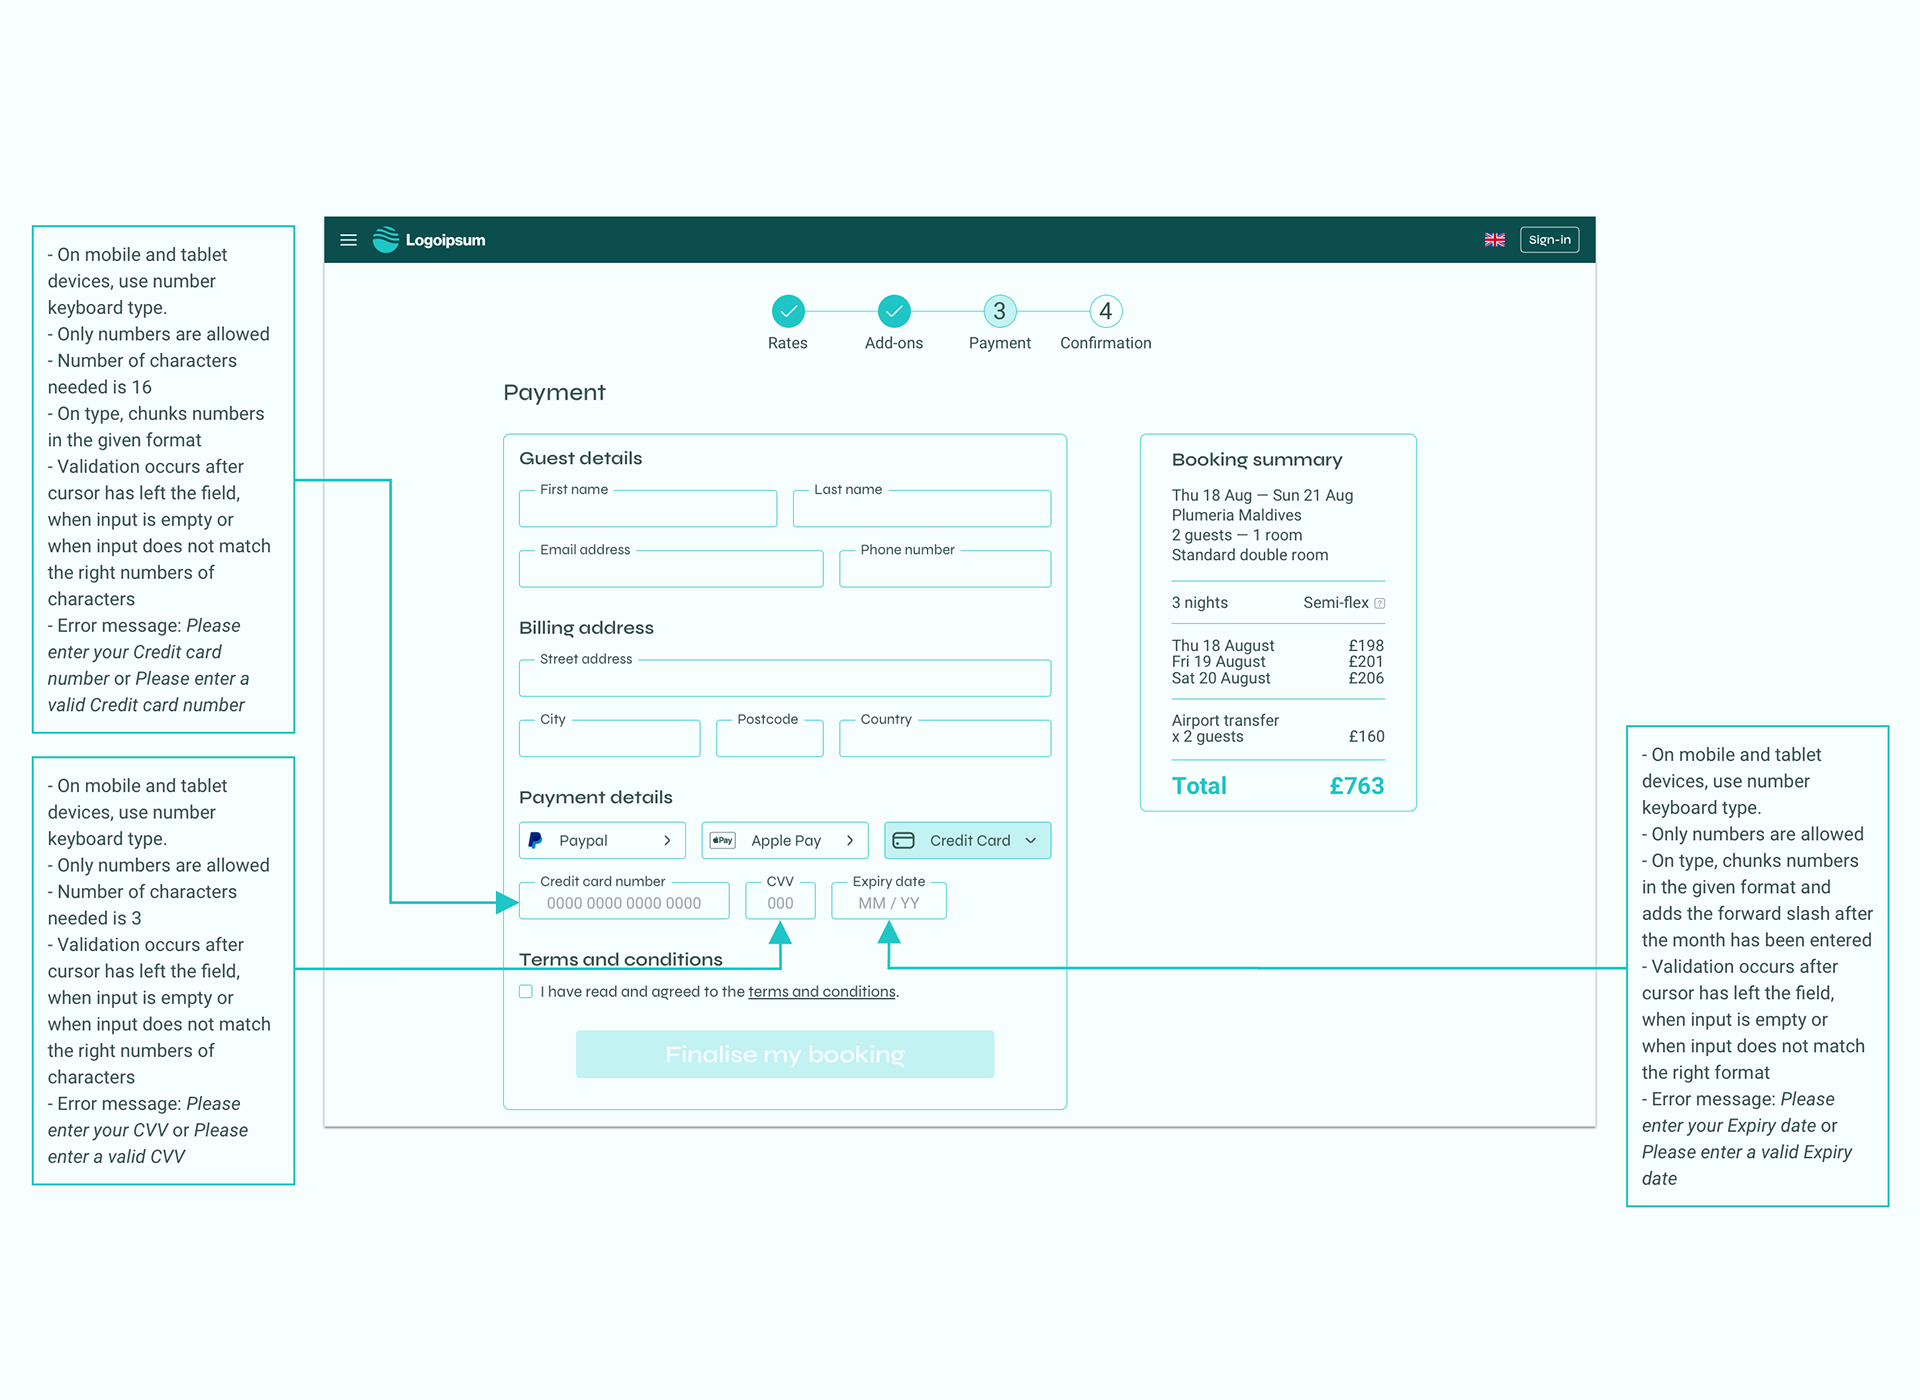Image resolution: width=1920 pixels, height=1400 pixels.
Task: Click the Apple Pay logo icon
Action: (723, 840)
